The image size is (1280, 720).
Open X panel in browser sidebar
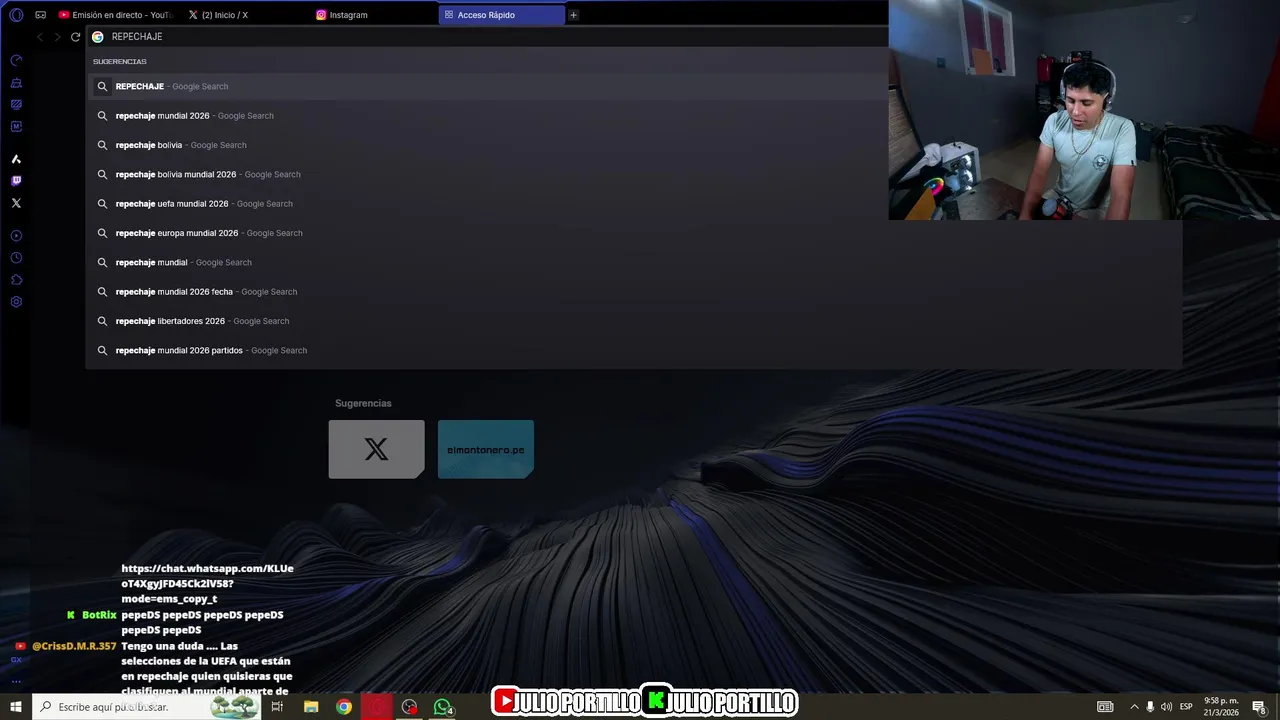(x=16, y=203)
